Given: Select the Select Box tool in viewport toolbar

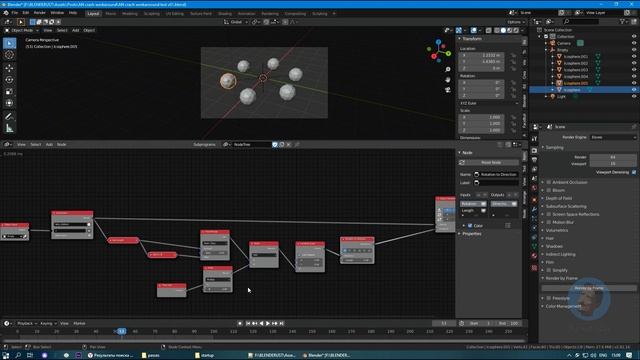Looking at the screenshot, I should click(x=9, y=43).
